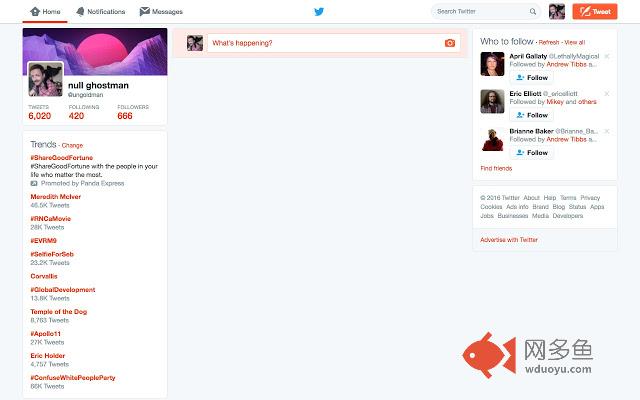Click the @ungoldman handle
Viewport: 640px width, 400px height.
tap(85, 95)
